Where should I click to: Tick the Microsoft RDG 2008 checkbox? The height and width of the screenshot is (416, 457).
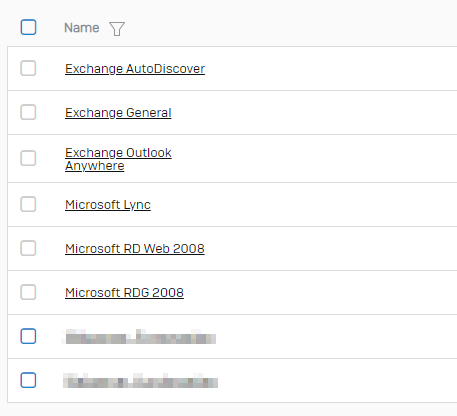(28, 292)
